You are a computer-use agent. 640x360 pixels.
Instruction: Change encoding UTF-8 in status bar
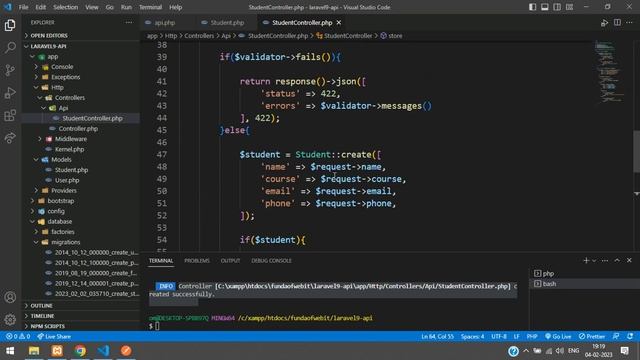pyautogui.click(x=499, y=336)
